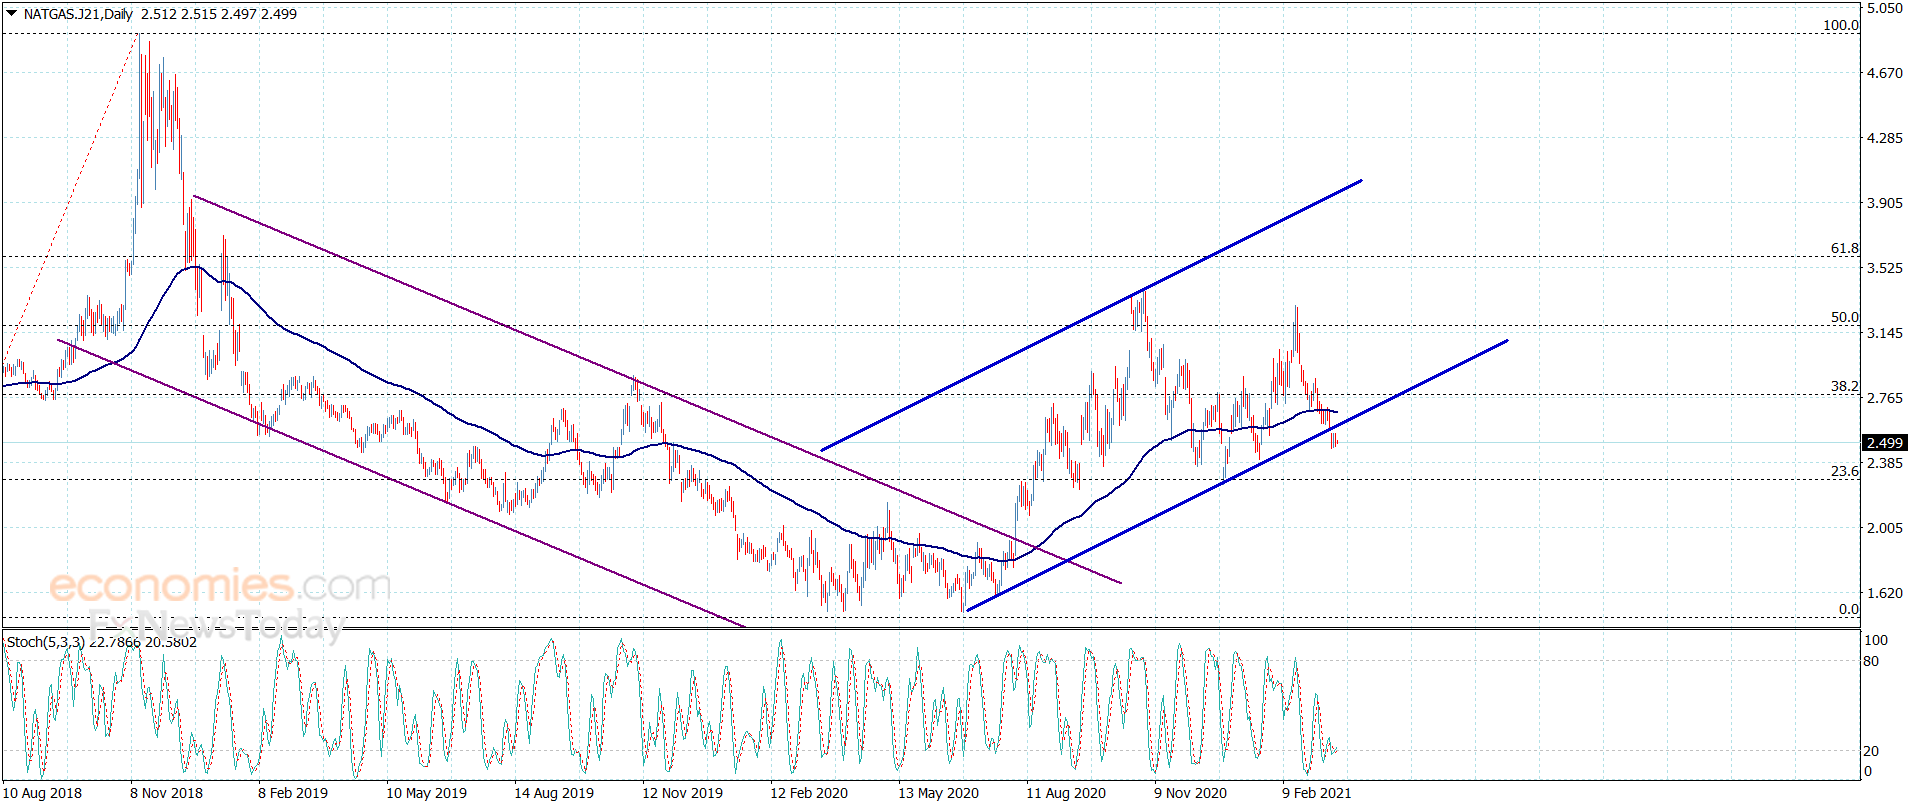Click the current price tag 2.499
The image size is (1916, 807).
coord(1885,443)
